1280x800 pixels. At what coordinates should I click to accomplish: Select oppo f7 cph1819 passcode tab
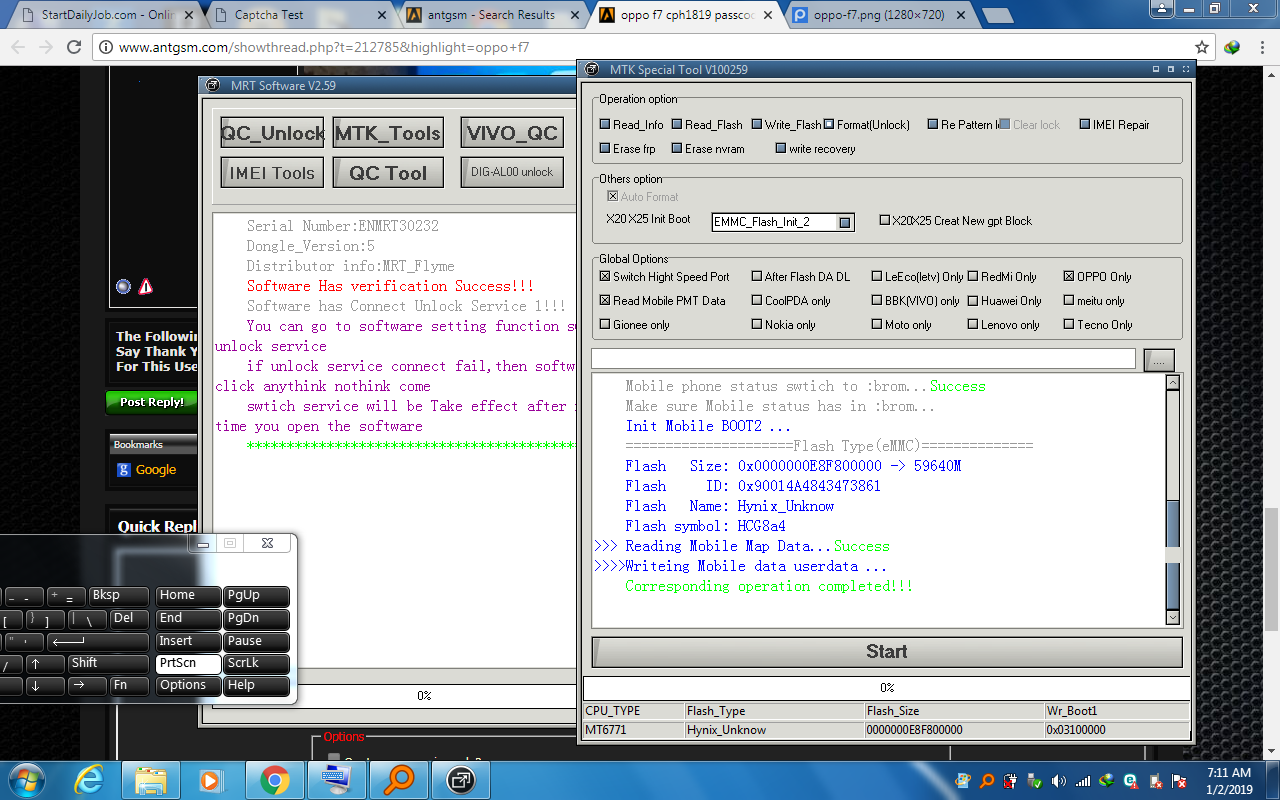[688, 15]
